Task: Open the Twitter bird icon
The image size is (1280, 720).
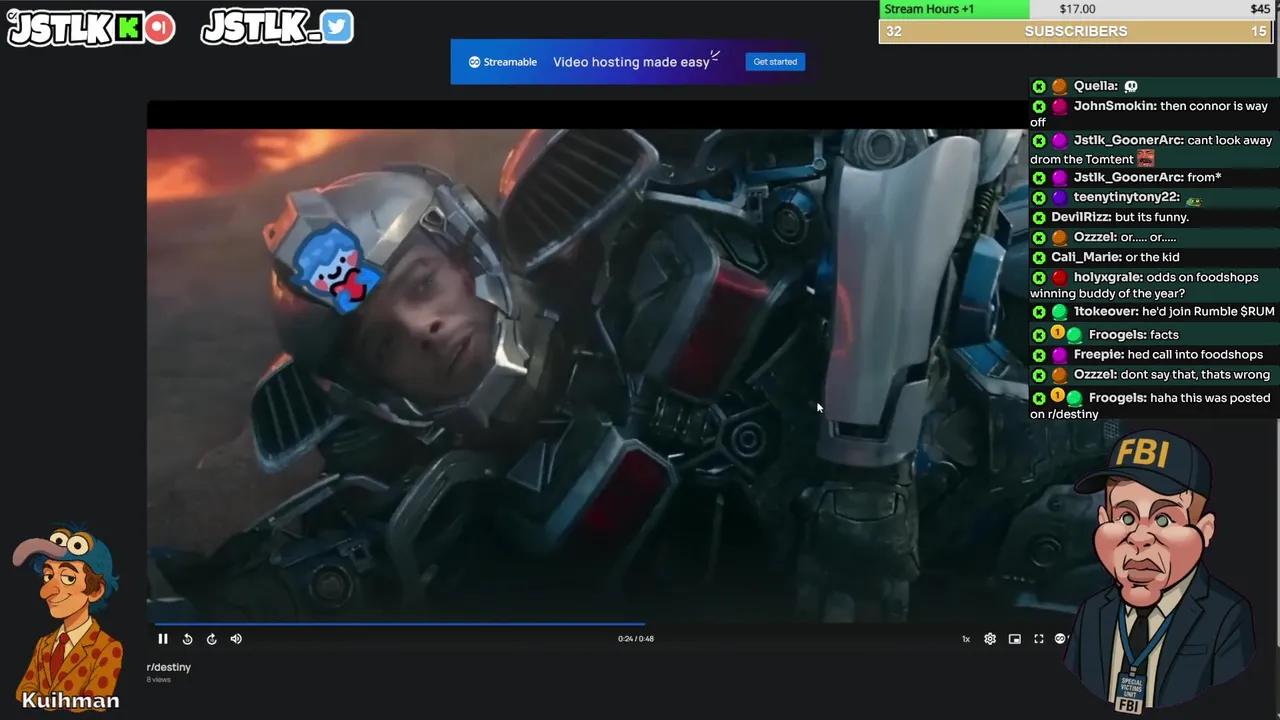Action: (x=337, y=27)
